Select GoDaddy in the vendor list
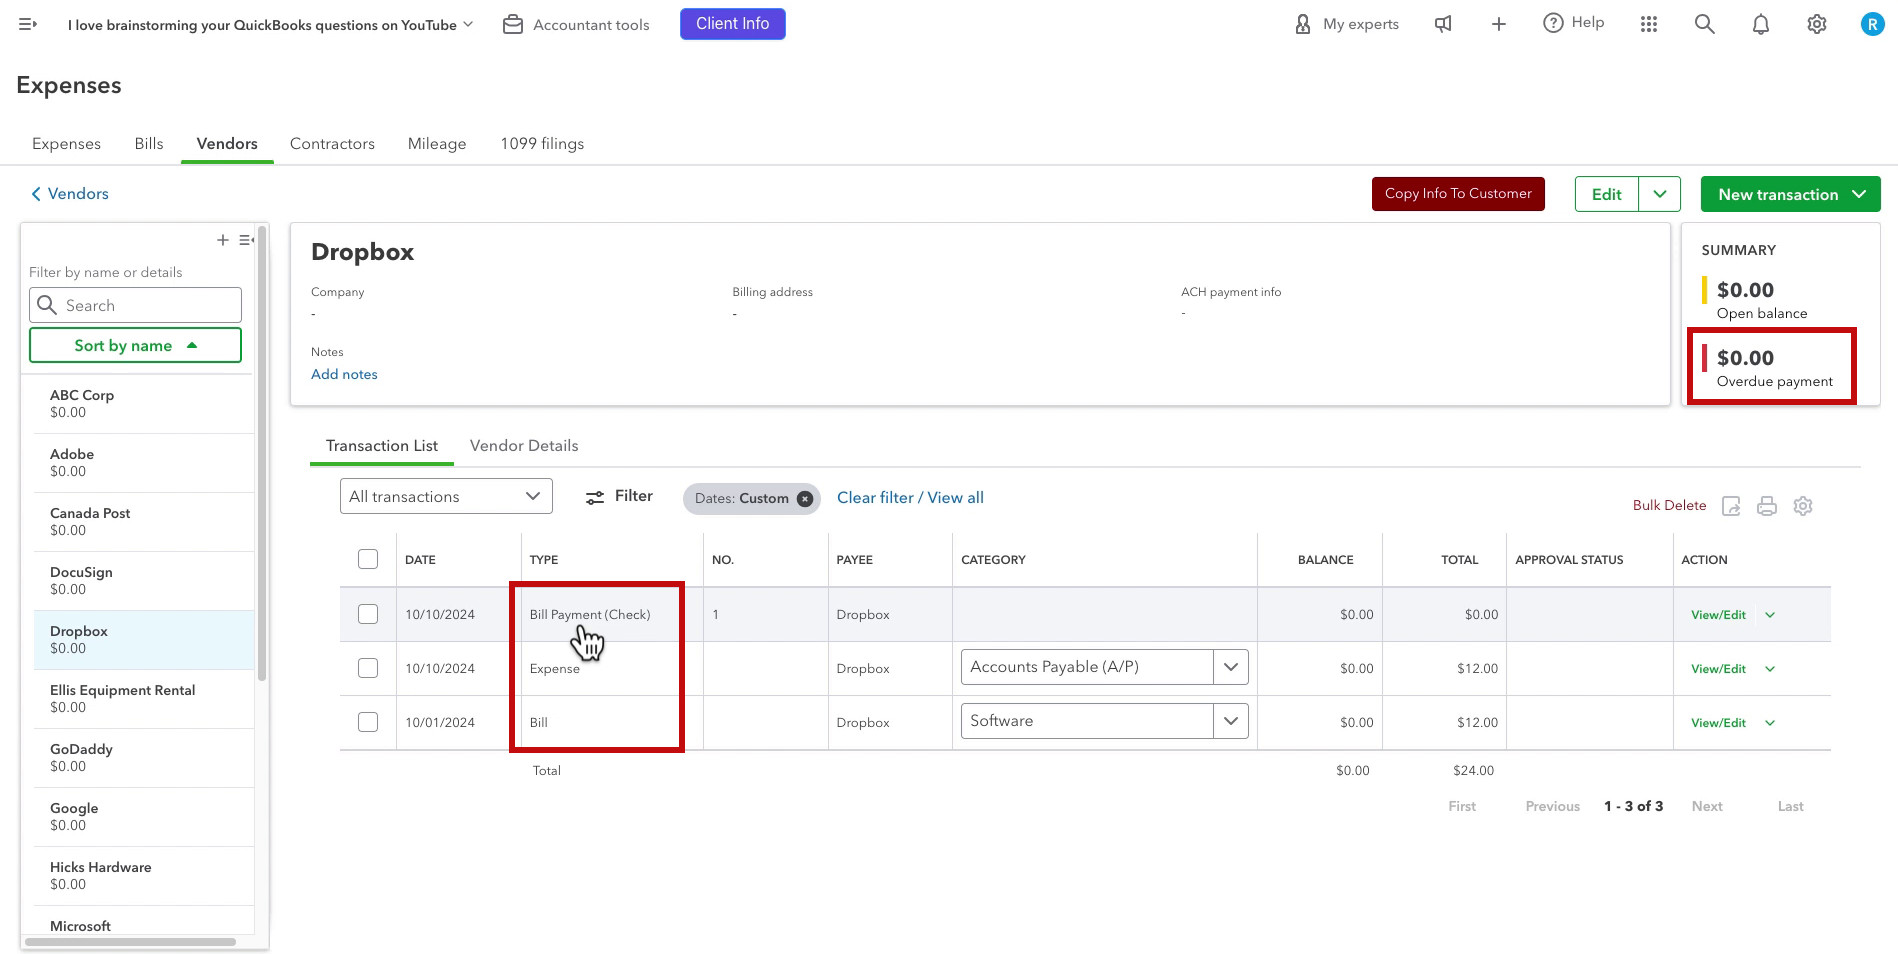This screenshot has width=1898, height=954. (143, 757)
